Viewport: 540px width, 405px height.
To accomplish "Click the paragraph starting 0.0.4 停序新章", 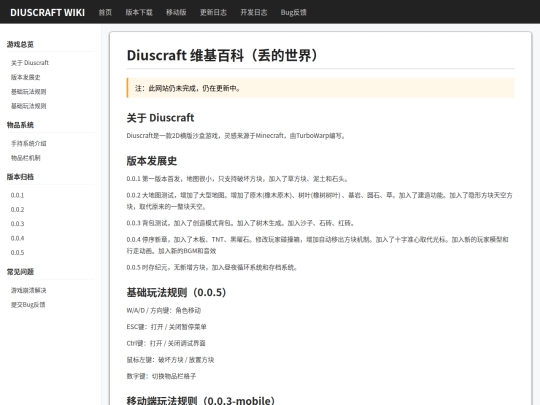I will click(318, 245).
